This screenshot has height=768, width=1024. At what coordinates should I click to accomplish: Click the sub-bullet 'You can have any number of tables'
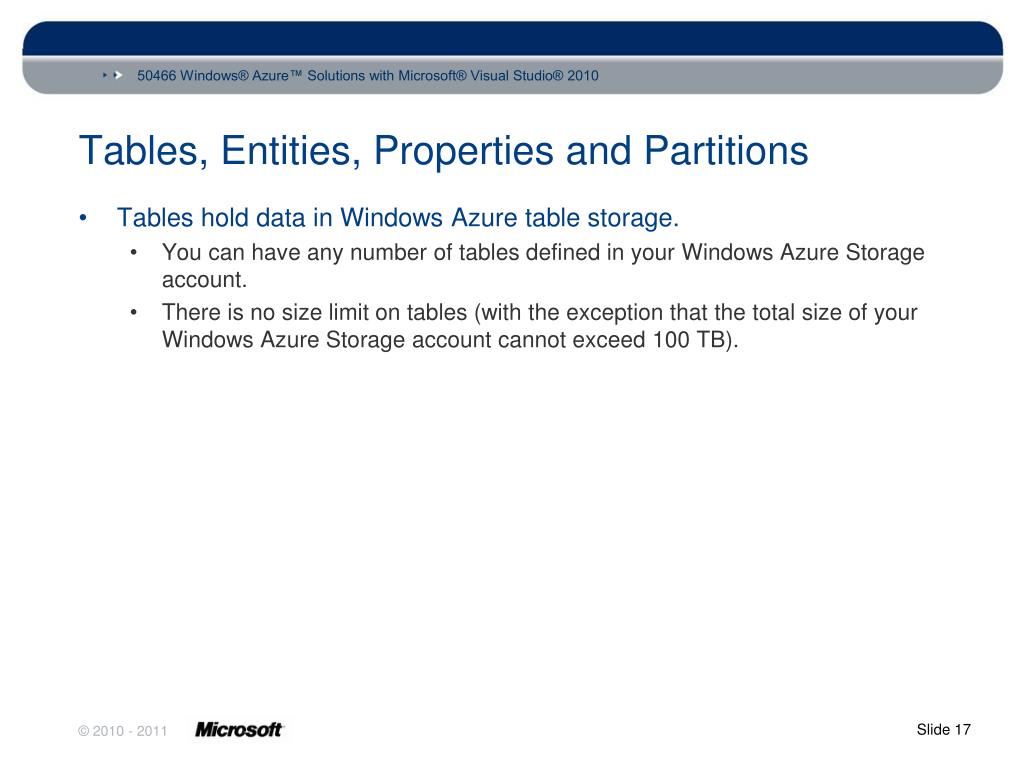click(543, 266)
